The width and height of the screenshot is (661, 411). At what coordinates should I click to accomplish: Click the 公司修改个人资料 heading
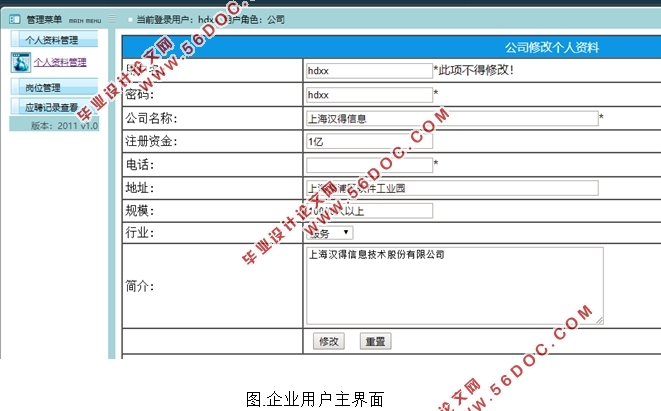[552, 47]
